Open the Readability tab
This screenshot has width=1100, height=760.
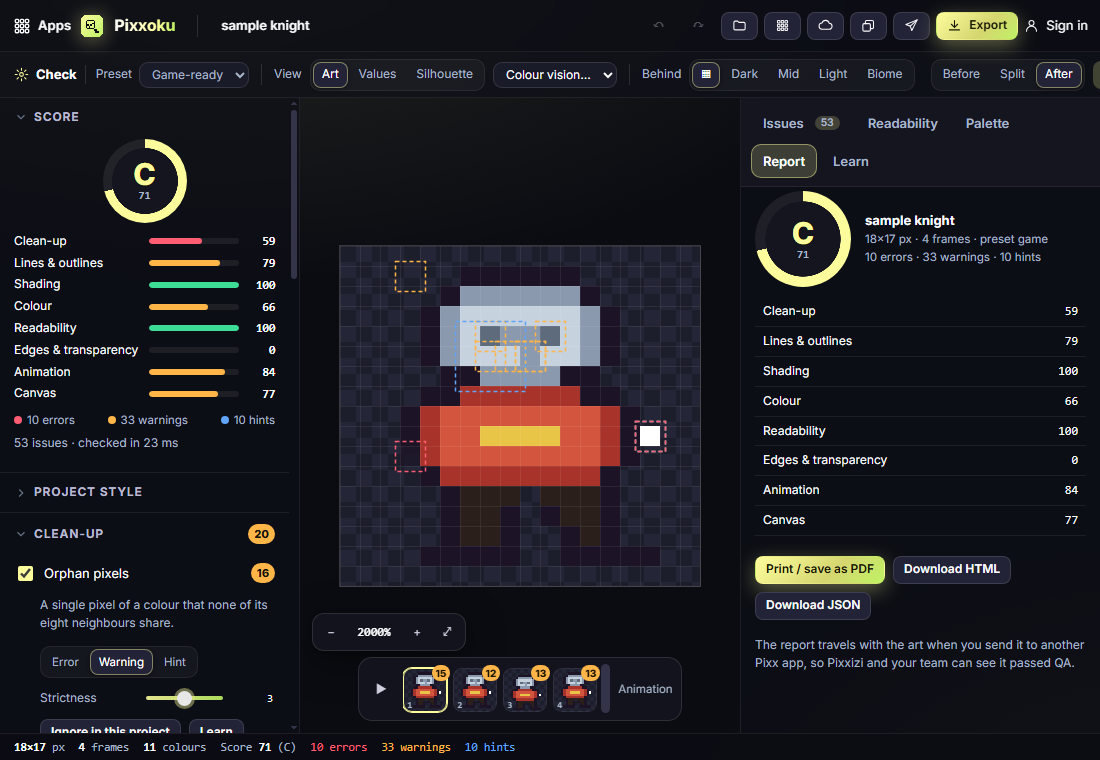[x=902, y=124]
